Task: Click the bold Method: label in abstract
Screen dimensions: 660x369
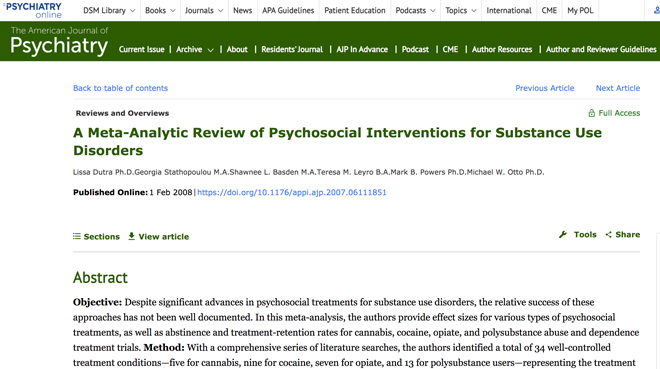Action: coord(164,348)
